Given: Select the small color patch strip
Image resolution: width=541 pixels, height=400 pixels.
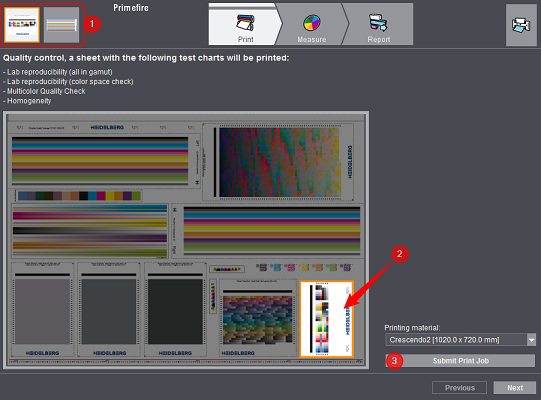Looking at the screenshot, I should click(79, 196).
